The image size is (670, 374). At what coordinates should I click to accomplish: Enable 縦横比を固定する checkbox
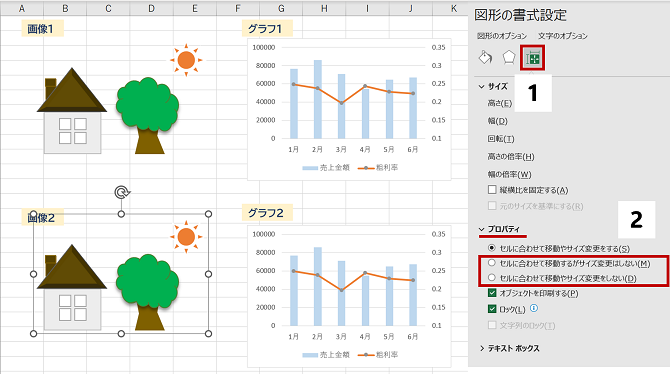pos(492,189)
